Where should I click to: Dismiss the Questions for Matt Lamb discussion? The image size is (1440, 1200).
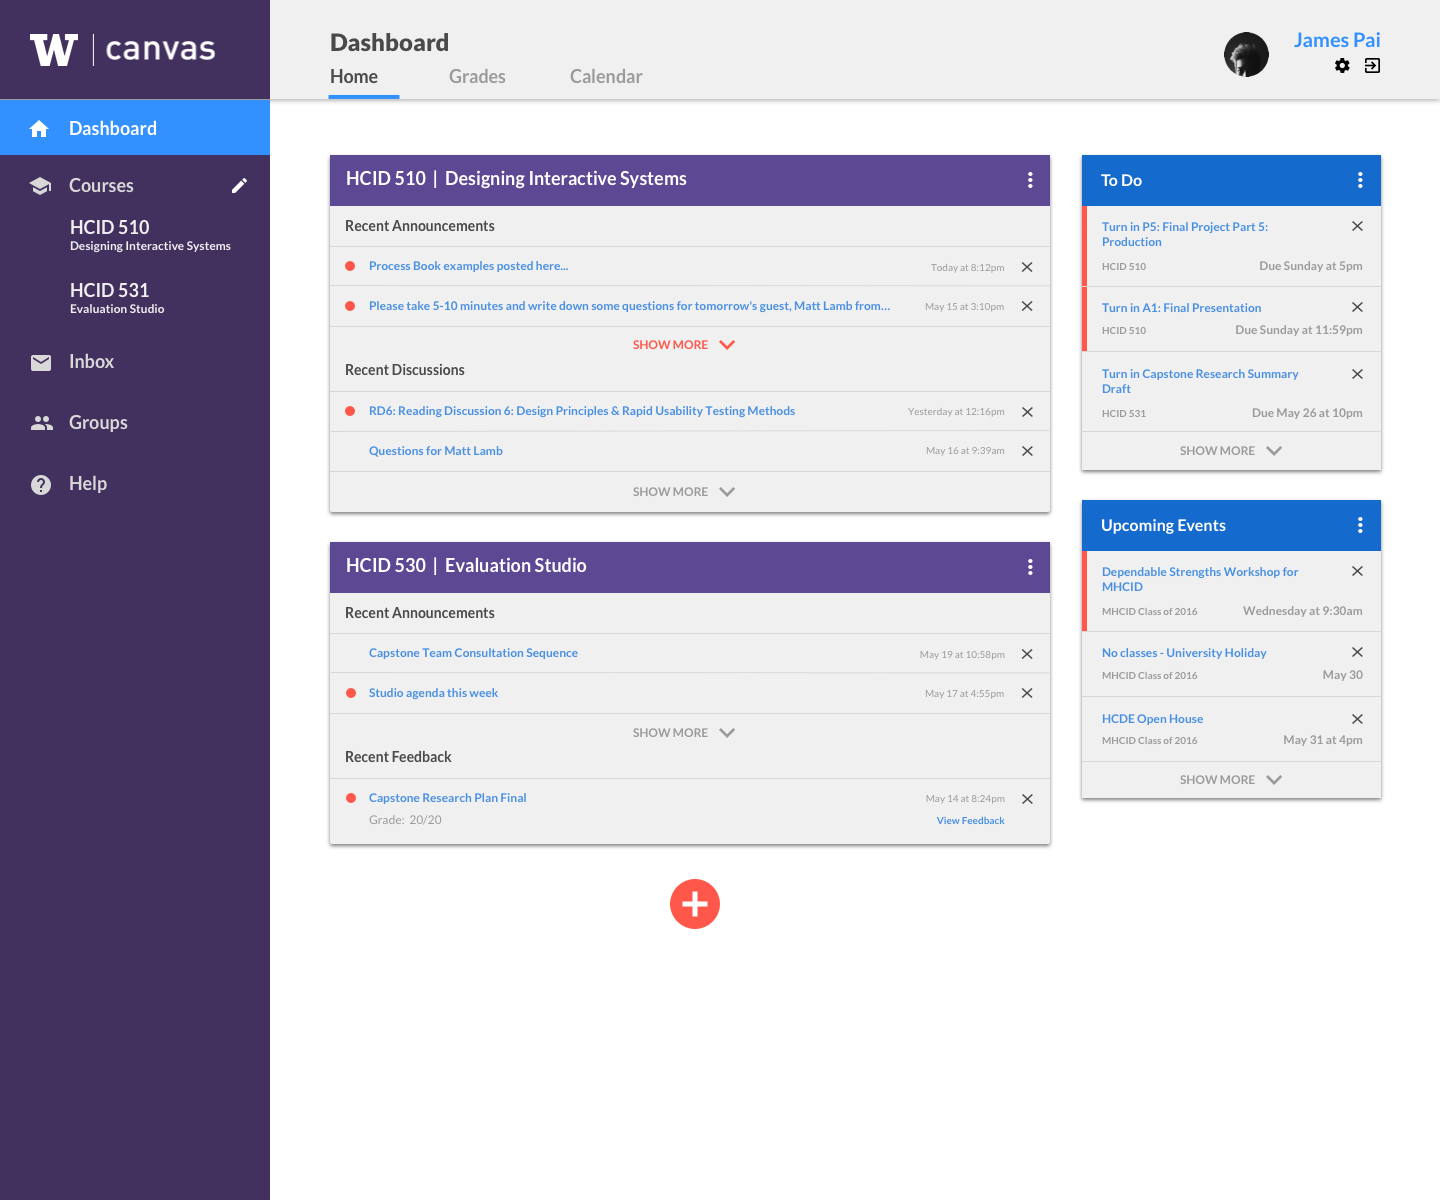(x=1027, y=451)
